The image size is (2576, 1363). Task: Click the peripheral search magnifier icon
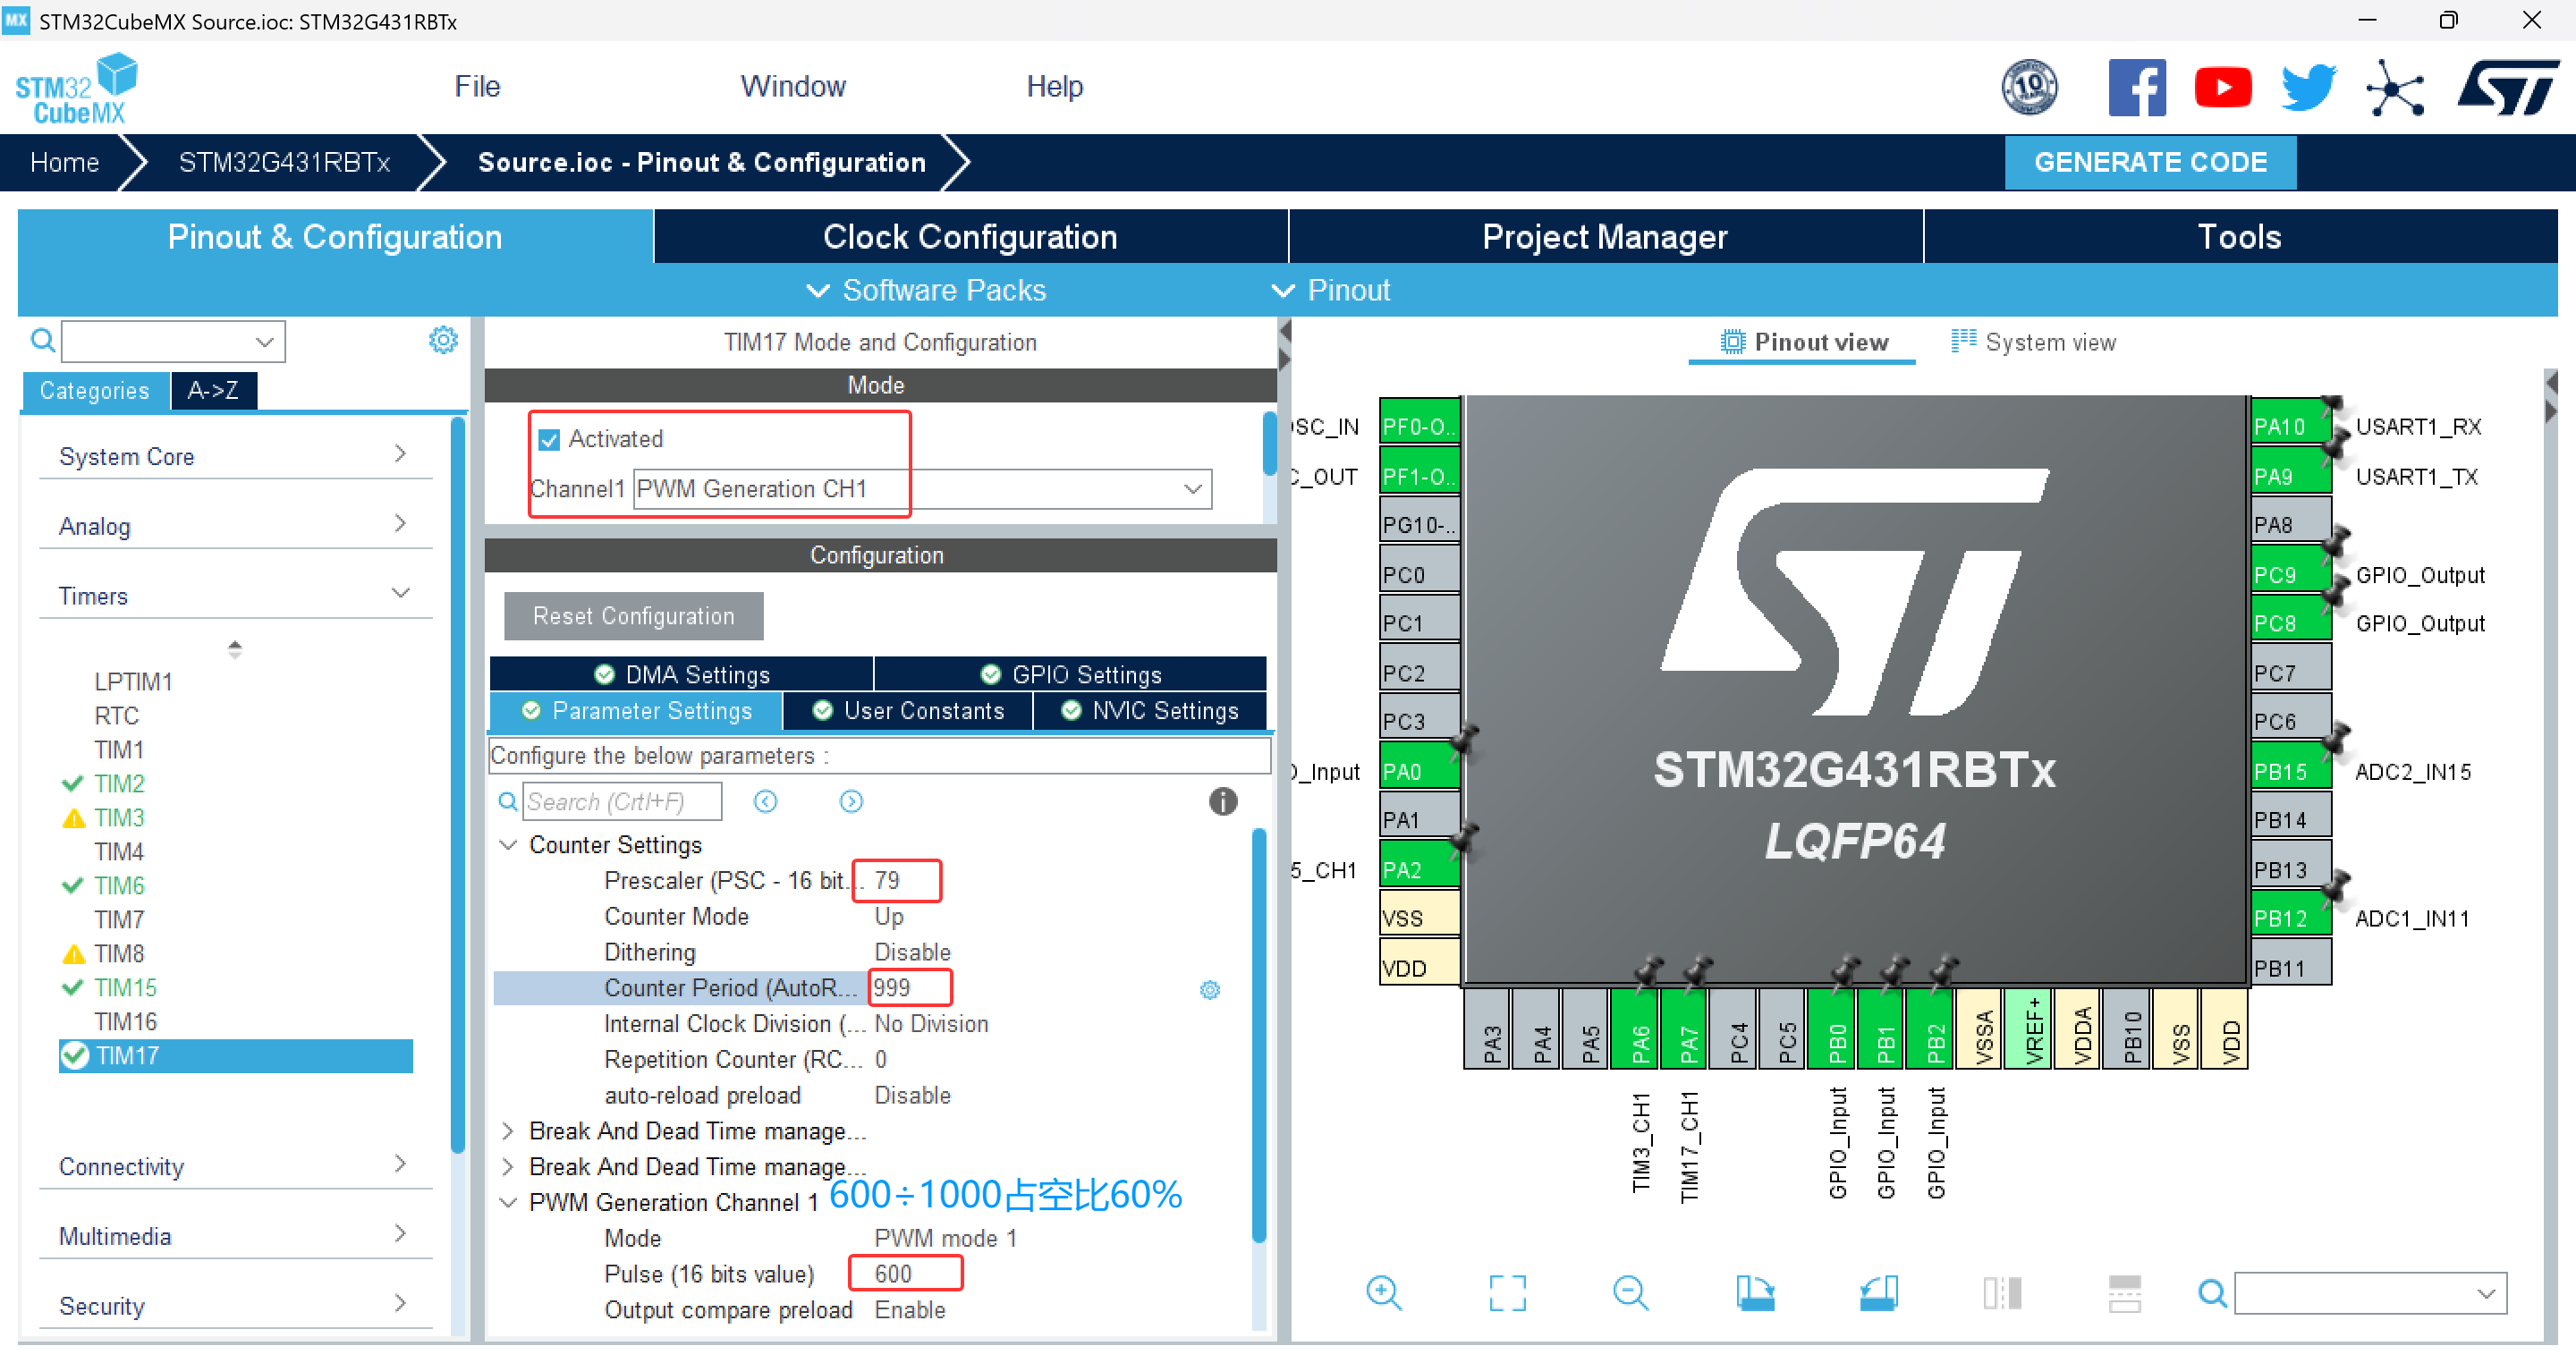pos(42,341)
